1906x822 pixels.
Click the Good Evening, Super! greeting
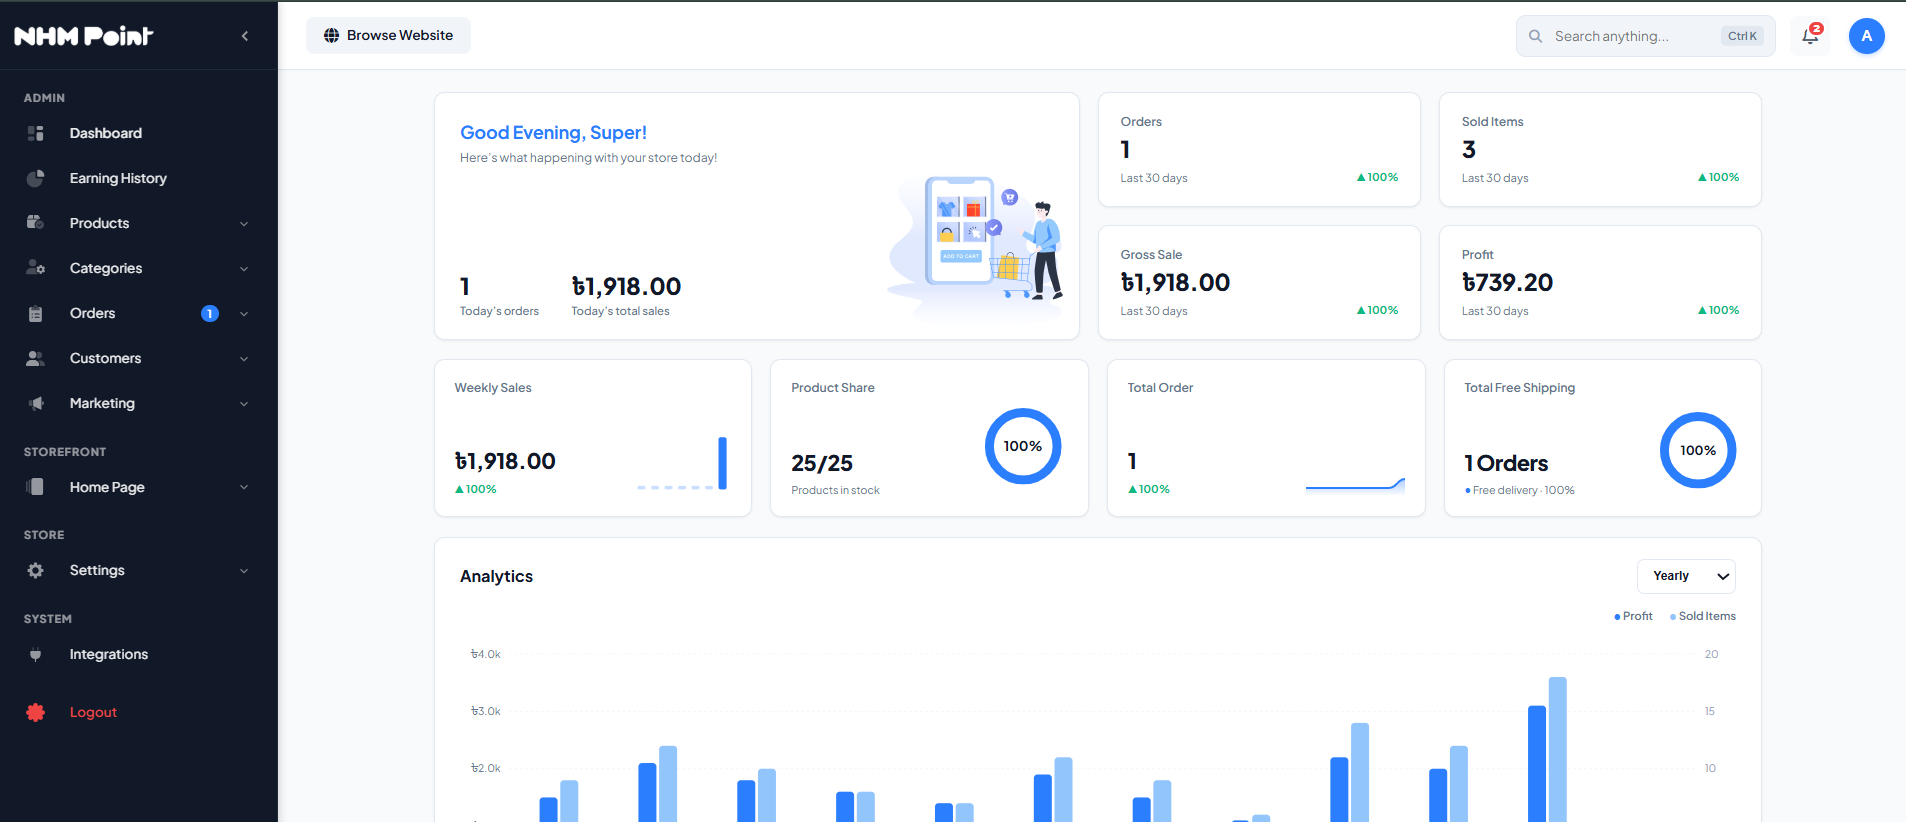[553, 133]
